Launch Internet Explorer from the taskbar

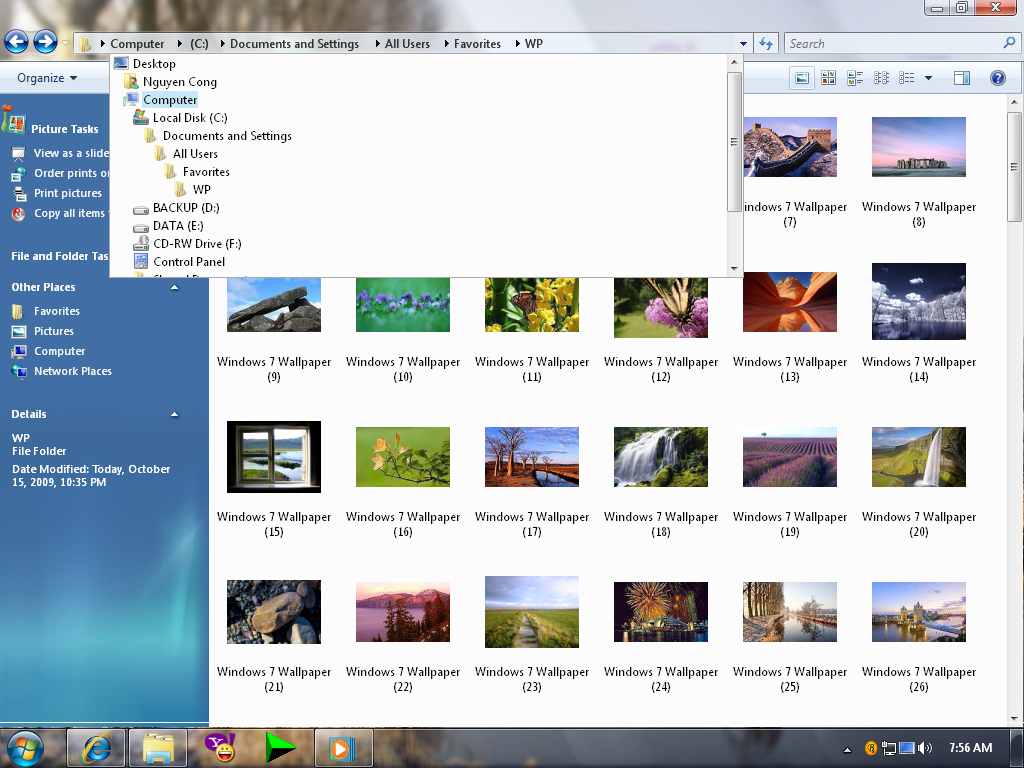pos(96,748)
